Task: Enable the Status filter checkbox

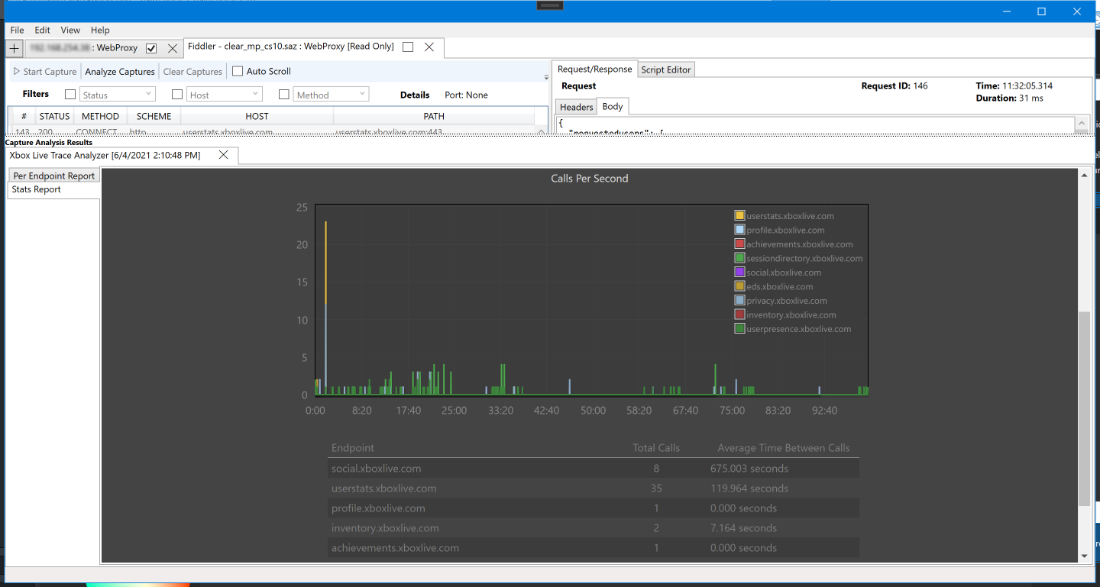Action: [70, 94]
